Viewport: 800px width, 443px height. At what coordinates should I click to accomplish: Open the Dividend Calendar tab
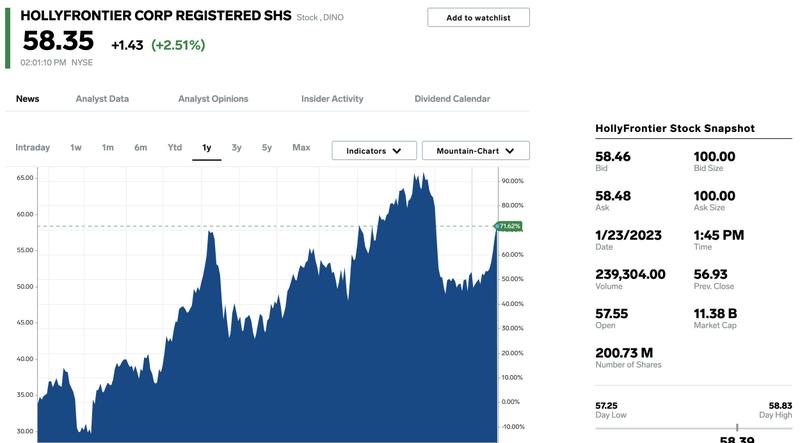452,99
